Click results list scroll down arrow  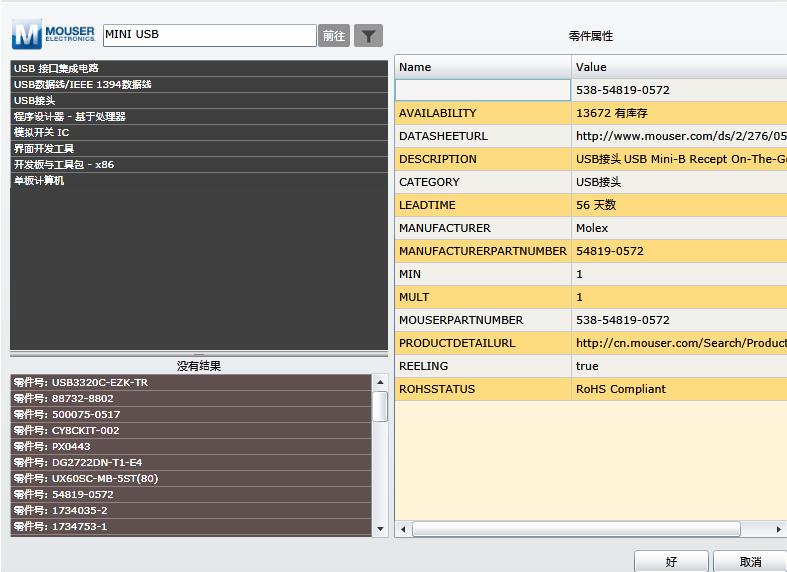click(380, 529)
